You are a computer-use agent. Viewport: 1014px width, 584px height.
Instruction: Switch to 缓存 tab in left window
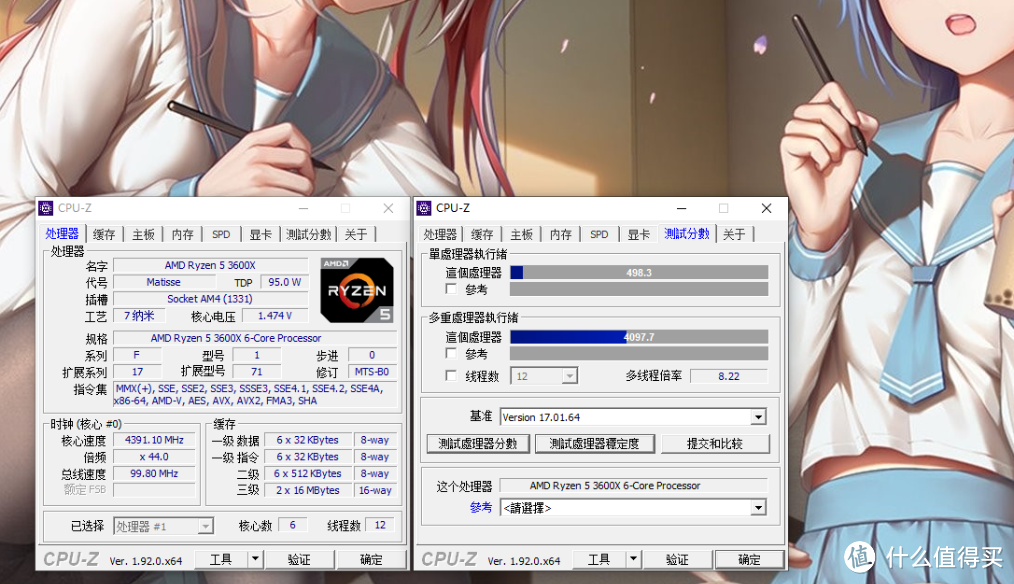[x=103, y=234]
